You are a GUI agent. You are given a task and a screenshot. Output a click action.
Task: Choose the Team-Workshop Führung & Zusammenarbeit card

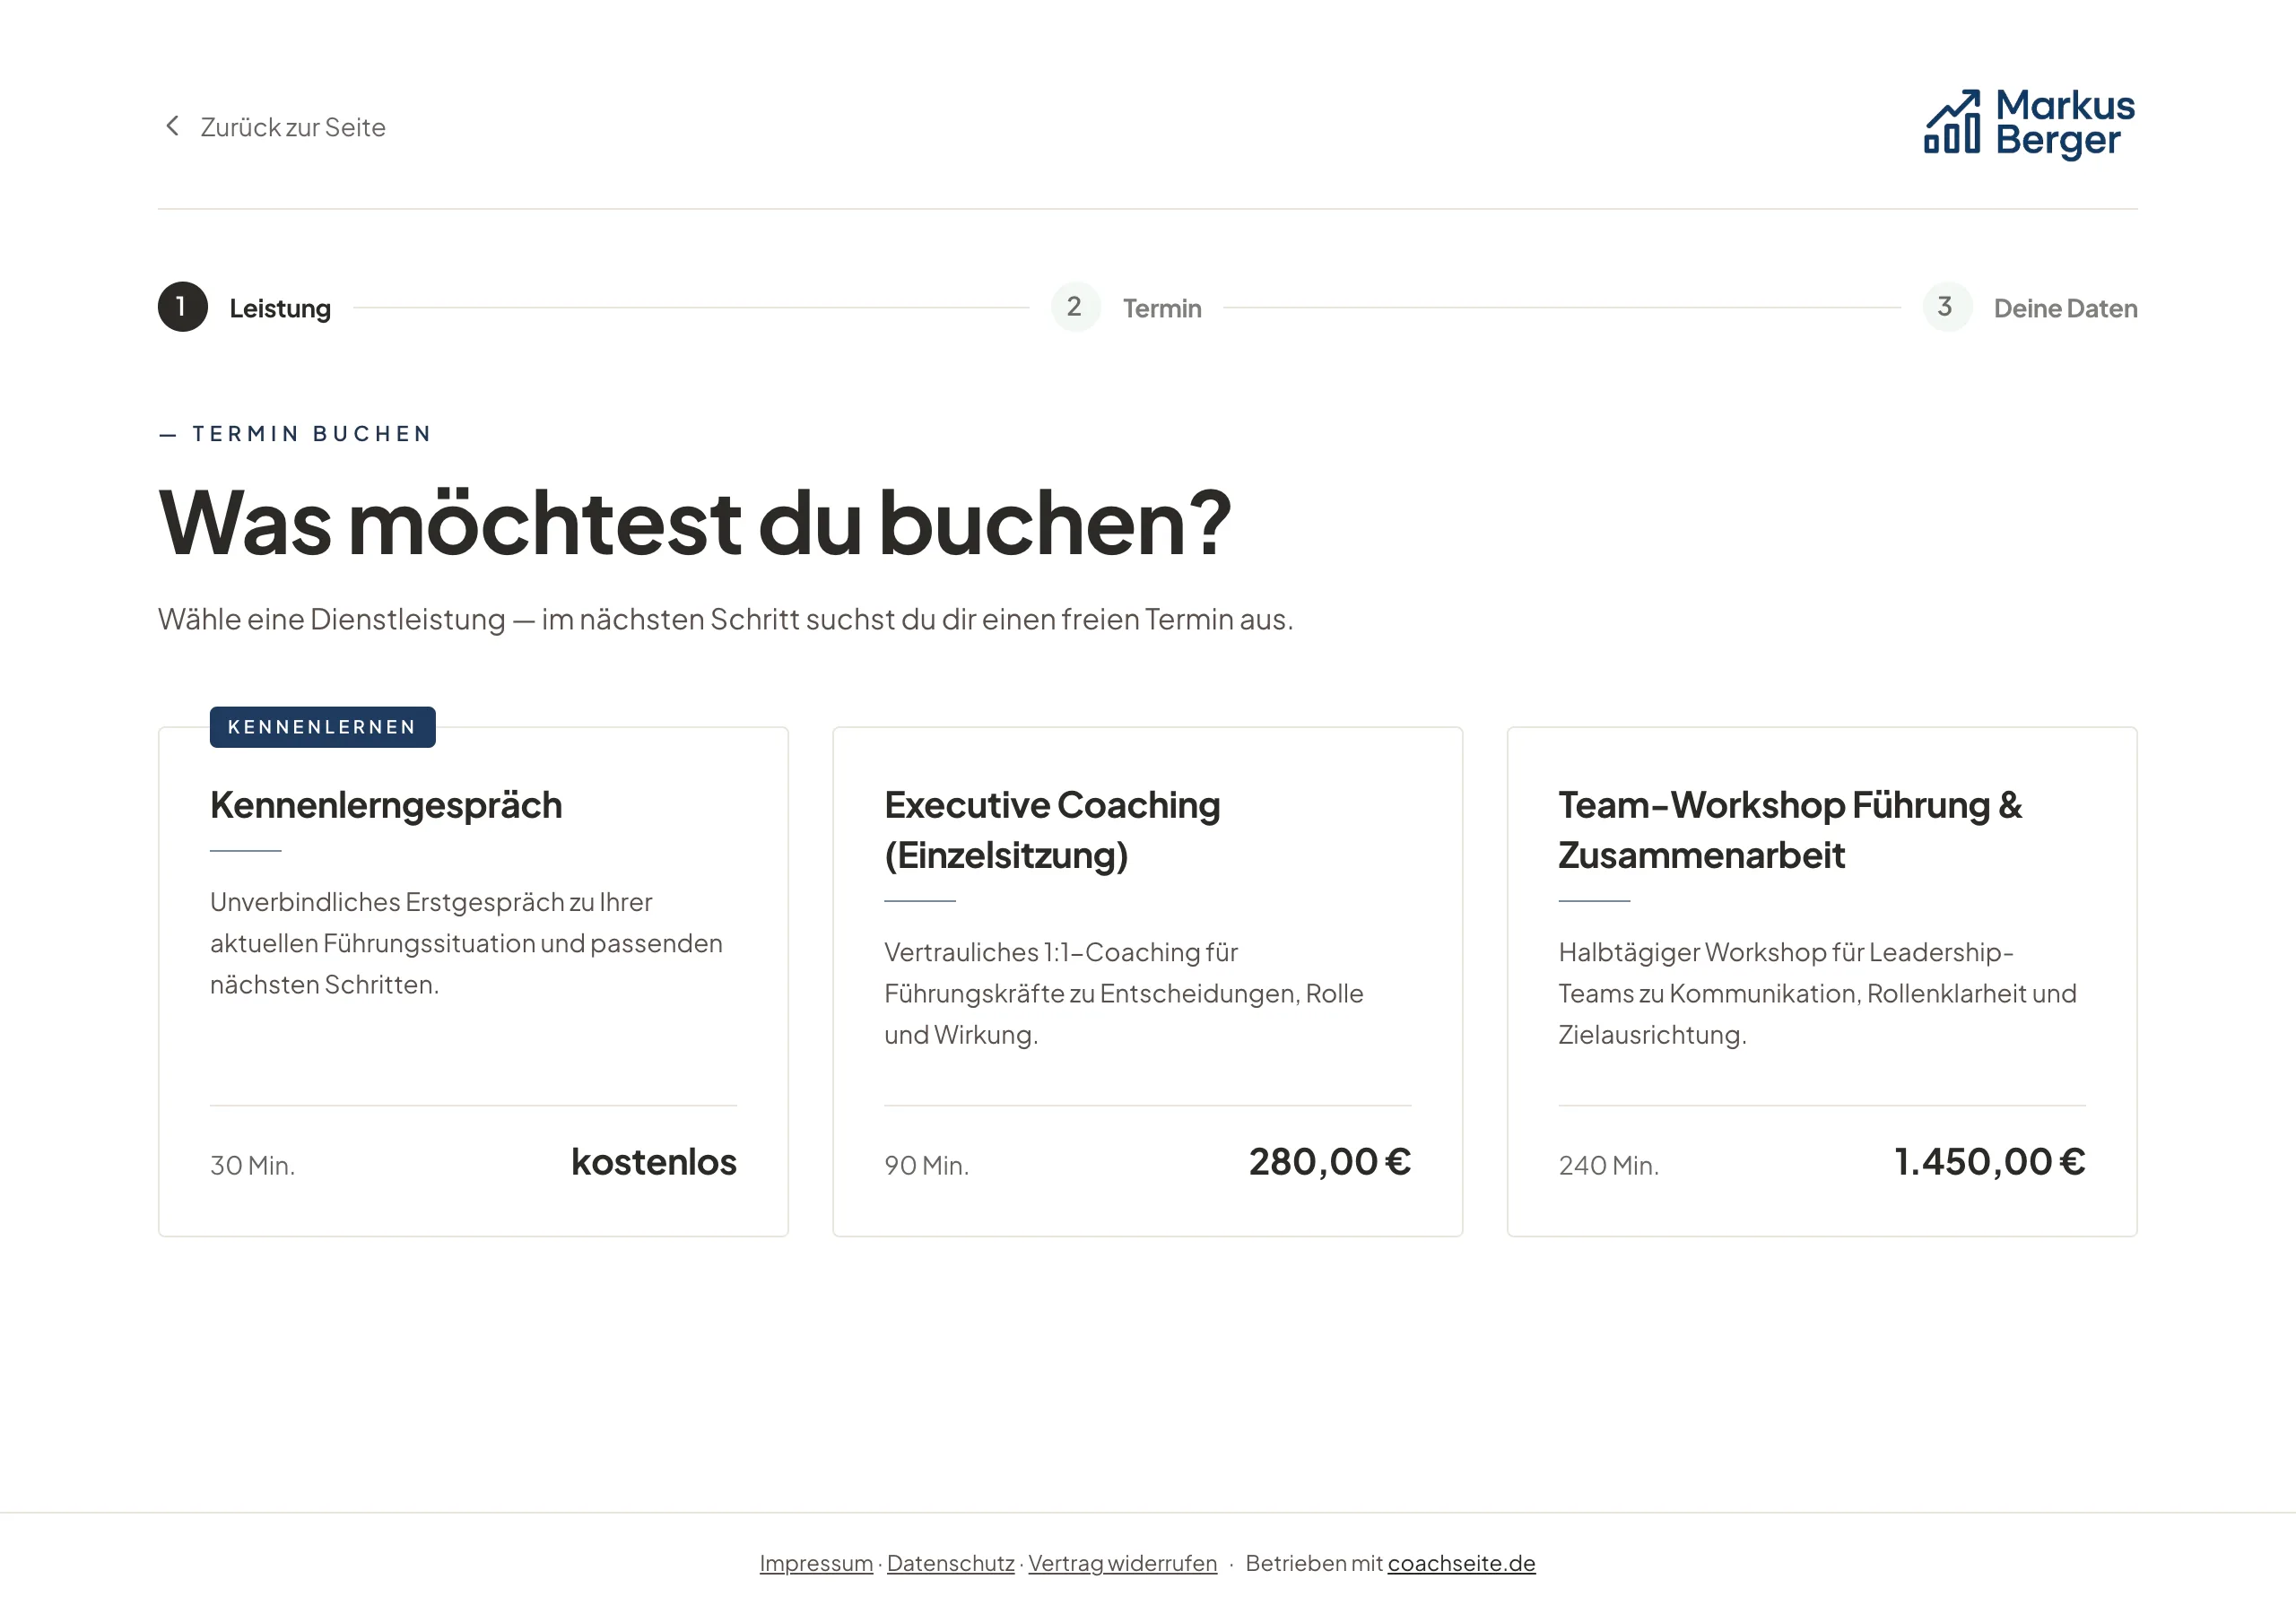tap(1821, 981)
